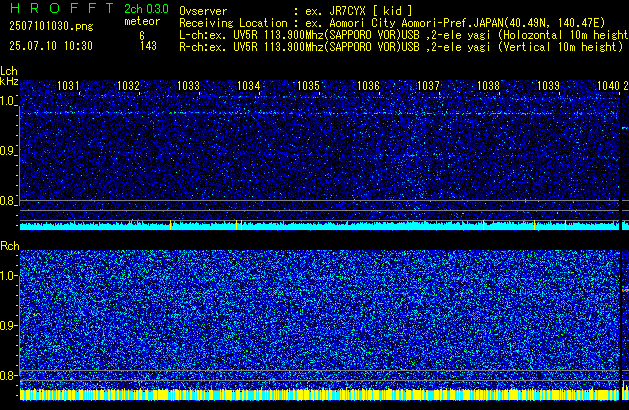Viewport: 629px width, 410px height.
Task: Click the HROFFT title text
Action: pos(62,8)
